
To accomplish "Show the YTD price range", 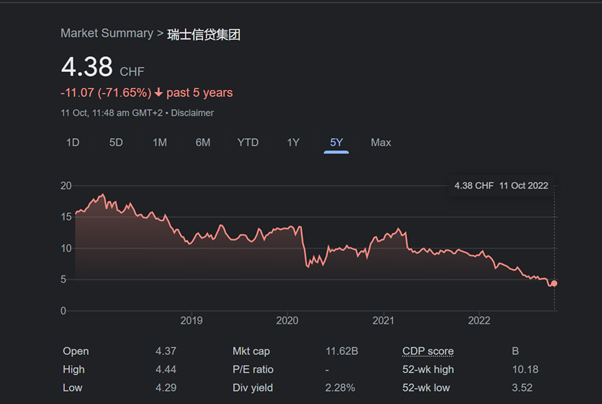I will coord(248,142).
